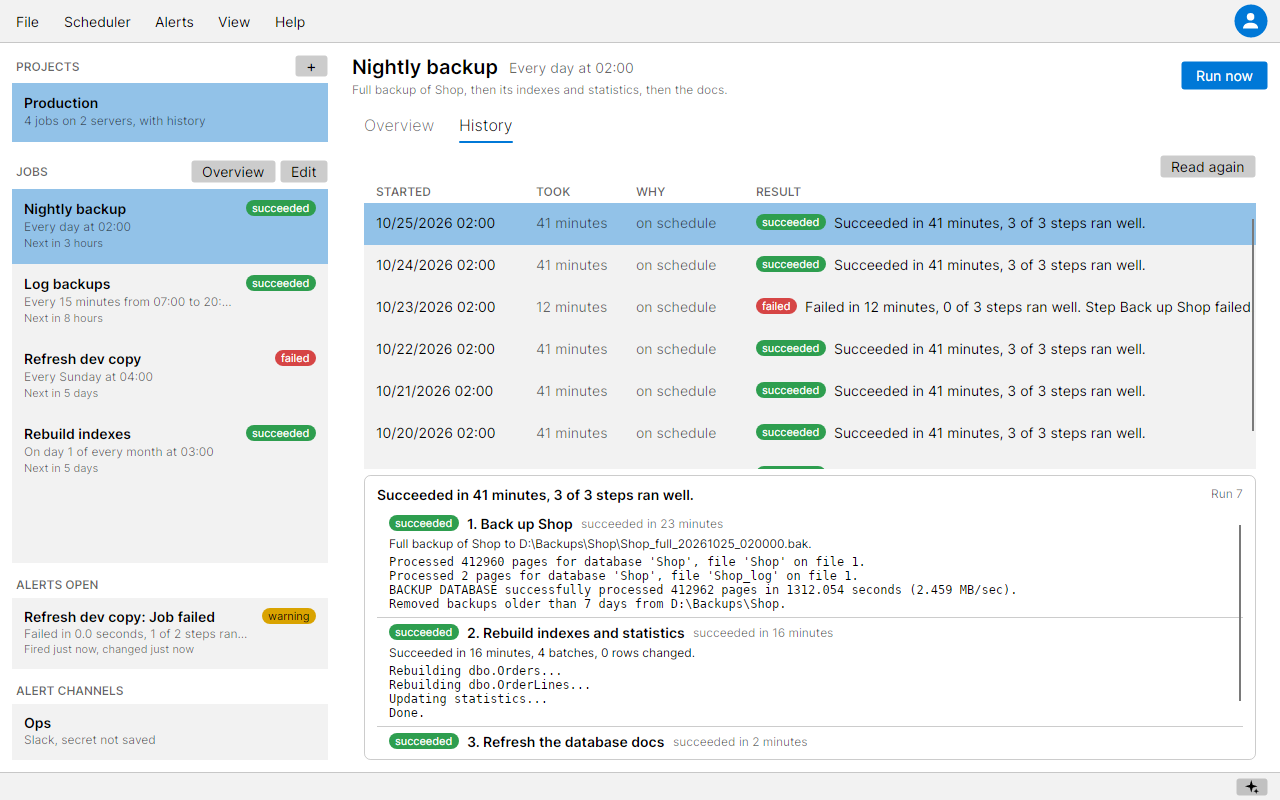The height and width of the screenshot is (800, 1280).
Task: Open the Ops alert channel
Action: pos(170,732)
